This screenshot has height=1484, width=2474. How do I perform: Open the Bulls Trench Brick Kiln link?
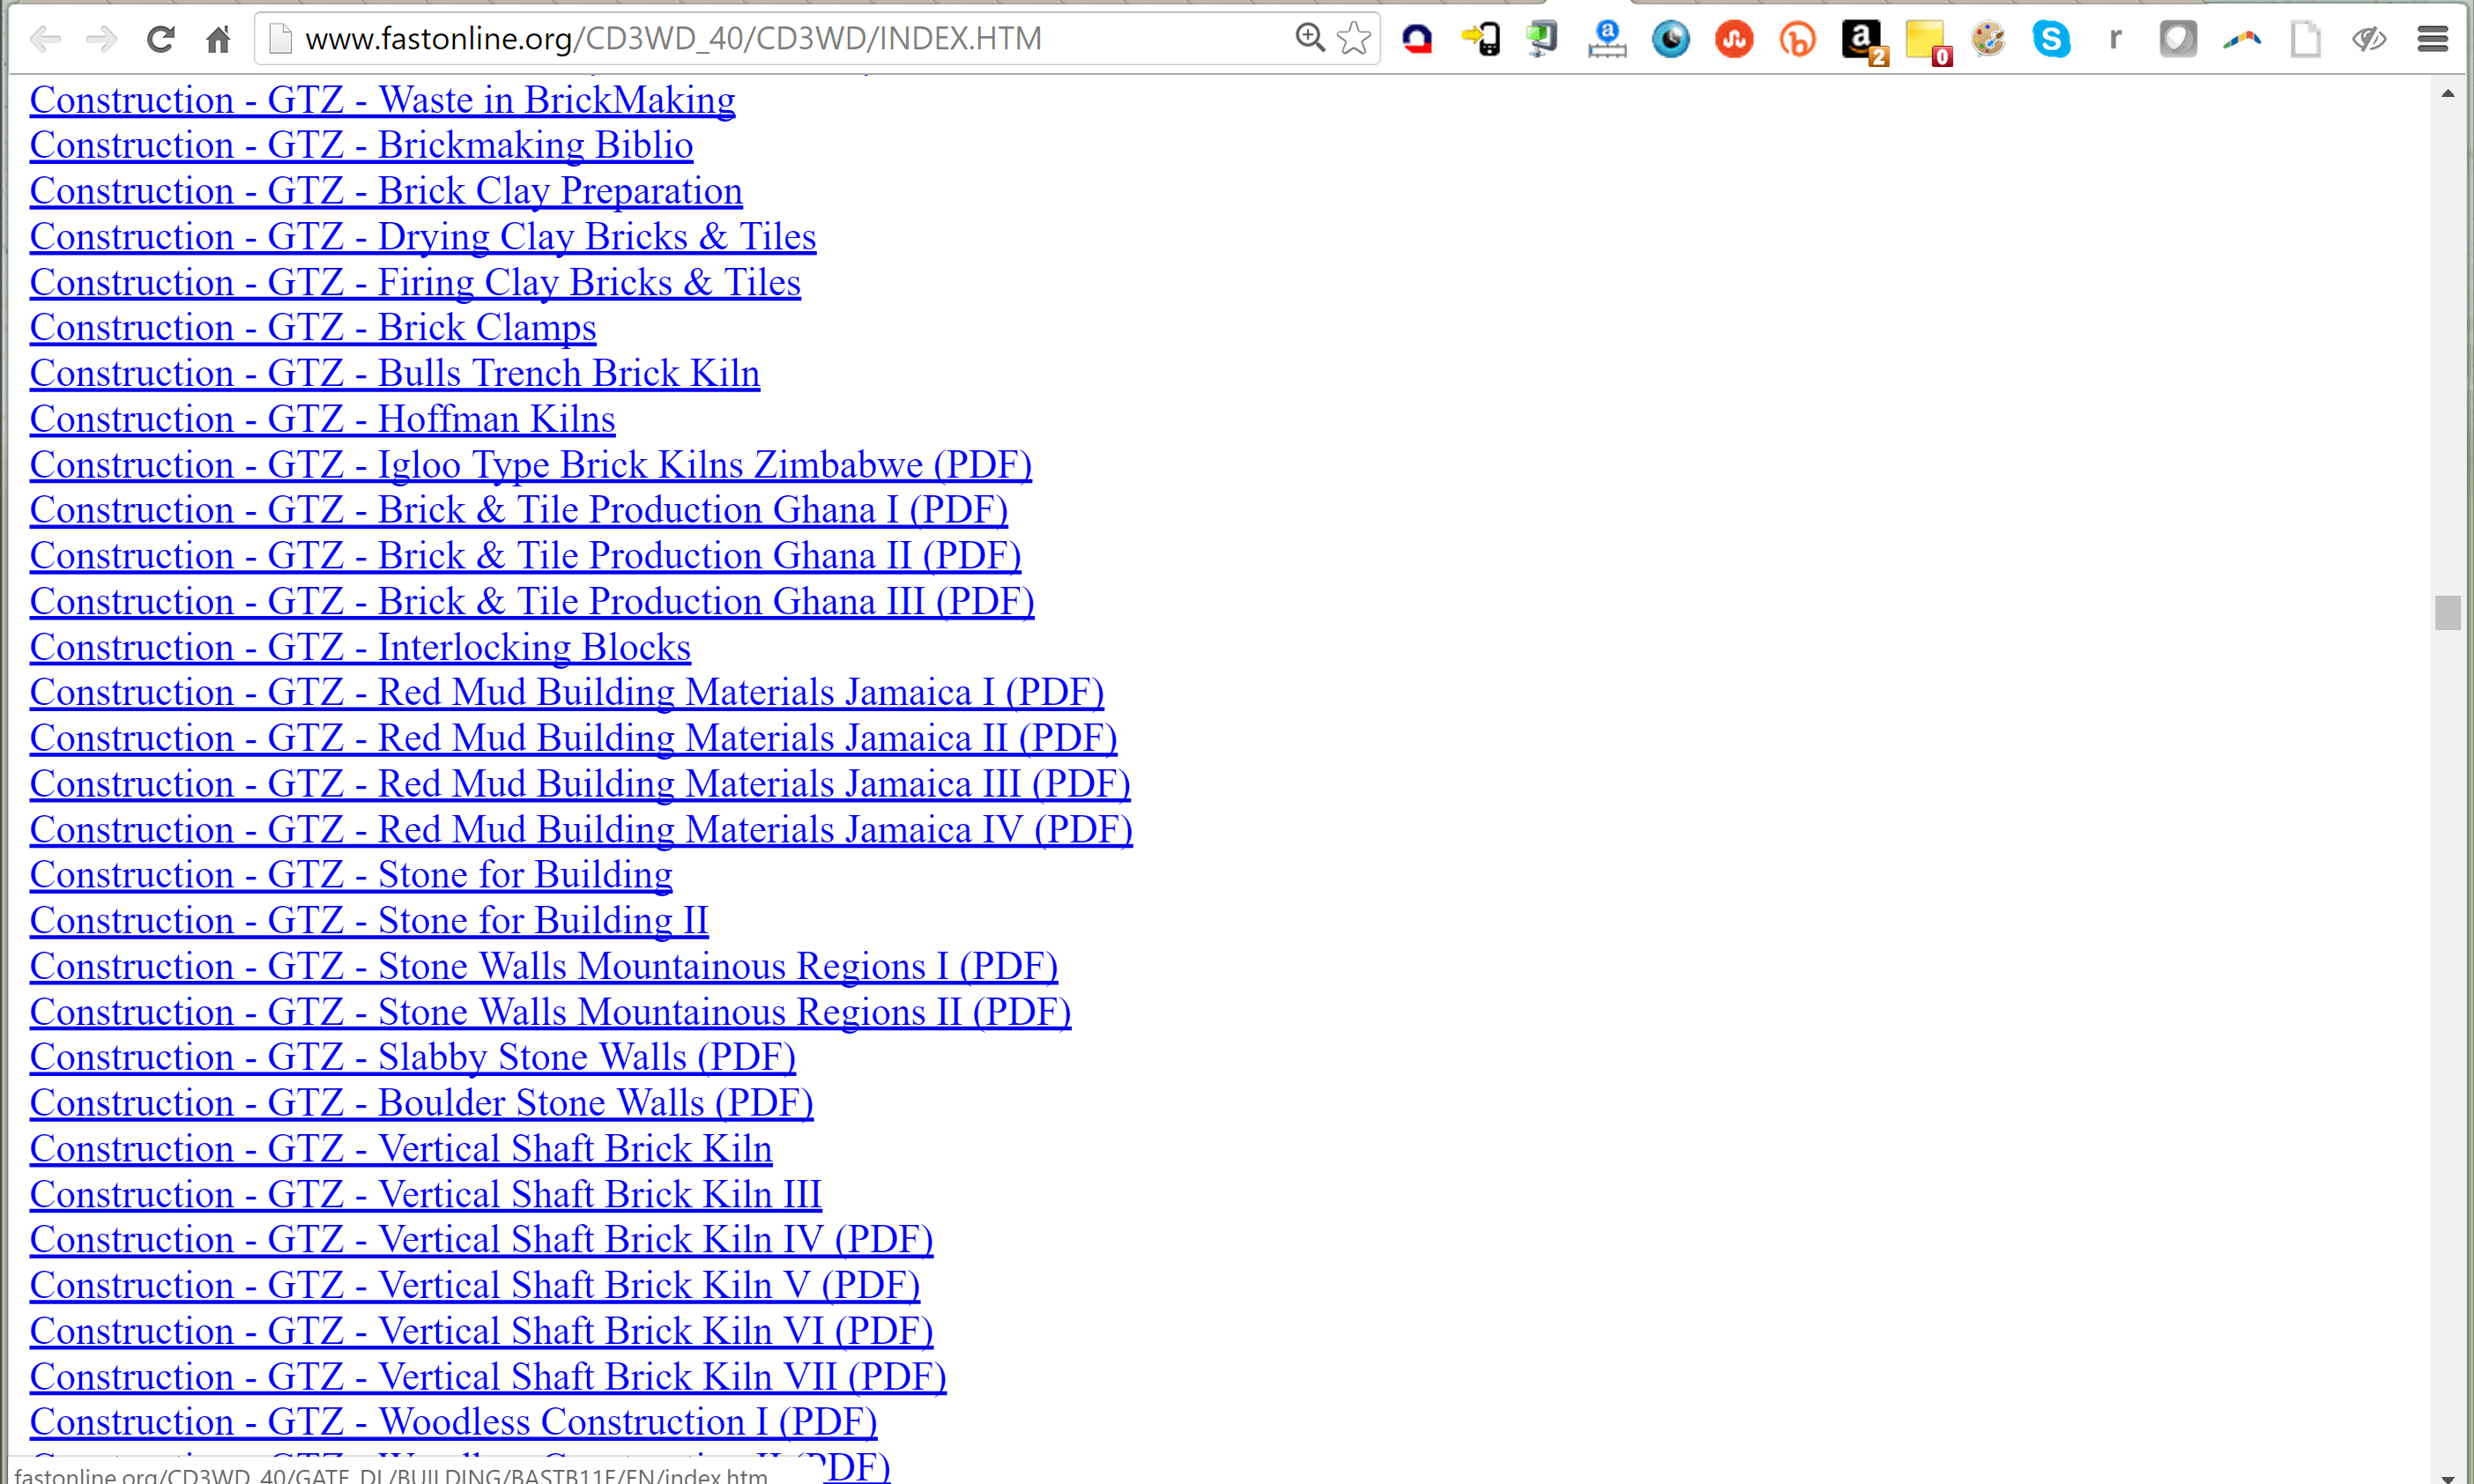click(395, 373)
